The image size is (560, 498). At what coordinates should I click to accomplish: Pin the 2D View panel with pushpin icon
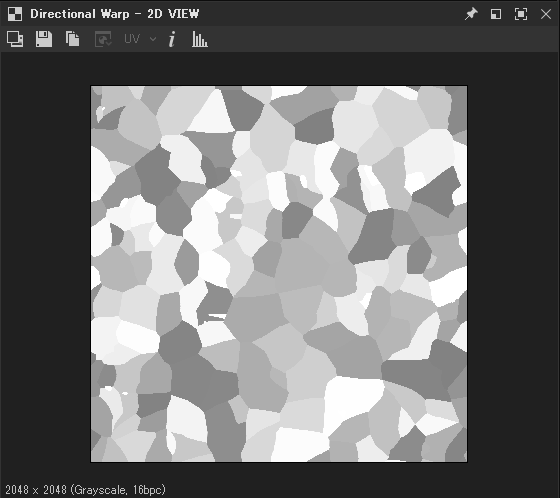click(471, 14)
